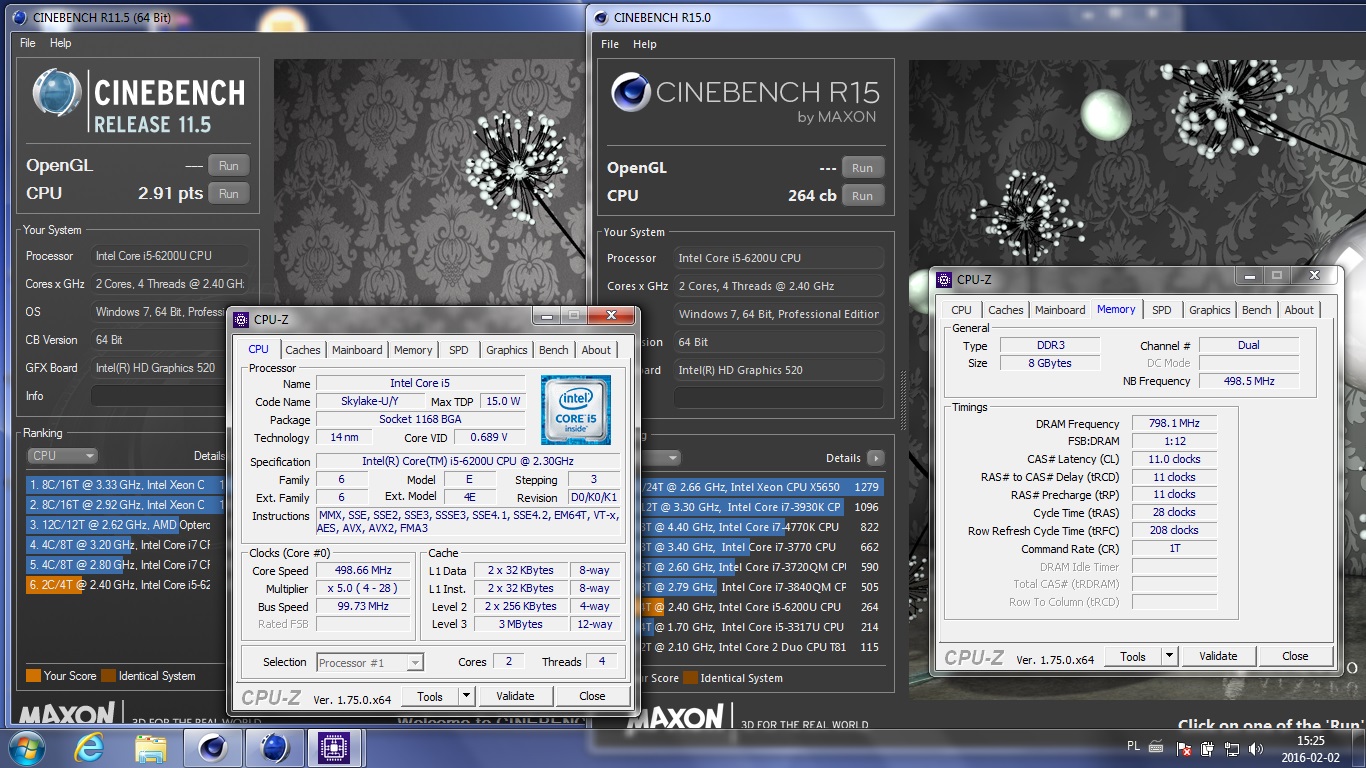Open the Windows Start menu orb
The image size is (1366, 768).
pyautogui.click(x=26, y=748)
